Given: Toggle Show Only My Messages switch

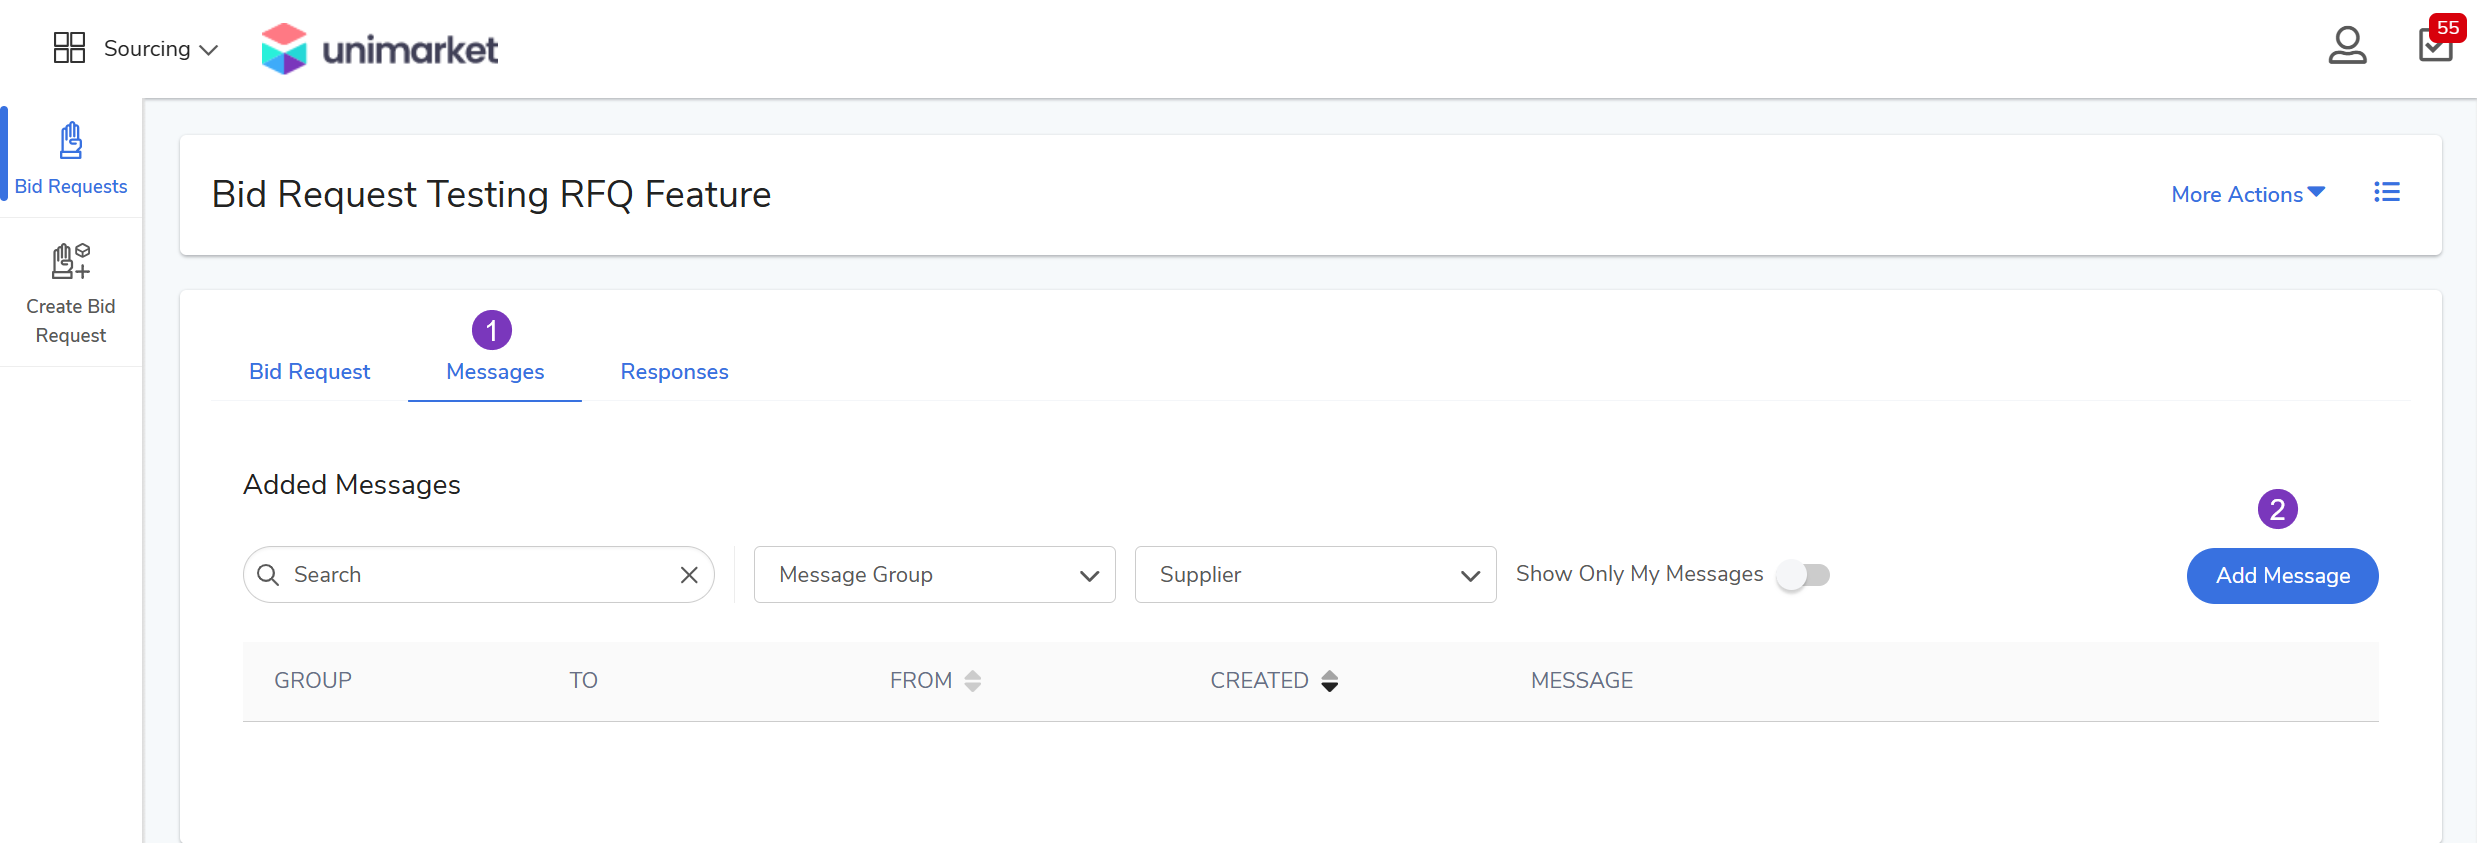Looking at the screenshot, I should click(x=1803, y=575).
